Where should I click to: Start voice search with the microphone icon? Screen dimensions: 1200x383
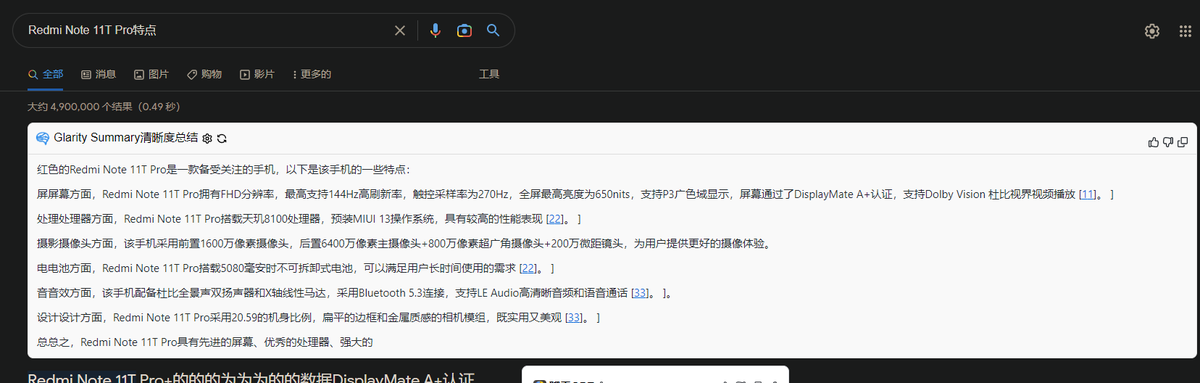[435, 31]
